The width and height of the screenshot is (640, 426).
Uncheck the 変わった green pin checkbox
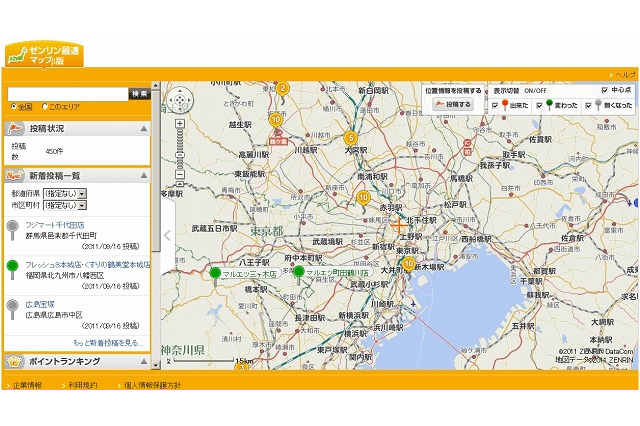click(x=539, y=104)
